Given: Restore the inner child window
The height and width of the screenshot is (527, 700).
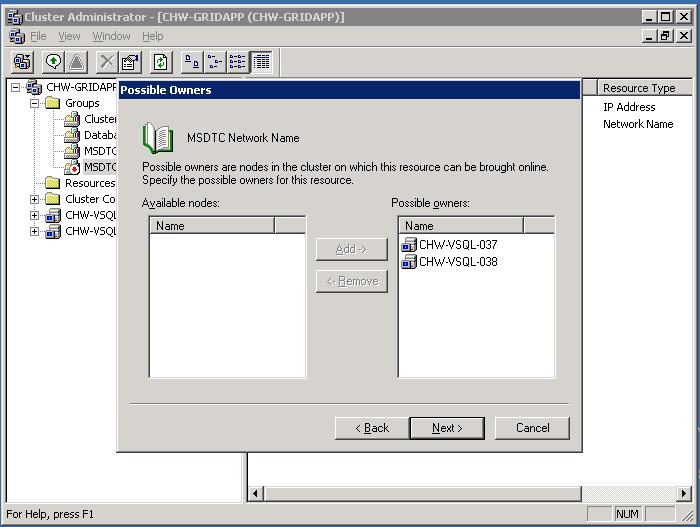Looking at the screenshot, I should click(665, 36).
